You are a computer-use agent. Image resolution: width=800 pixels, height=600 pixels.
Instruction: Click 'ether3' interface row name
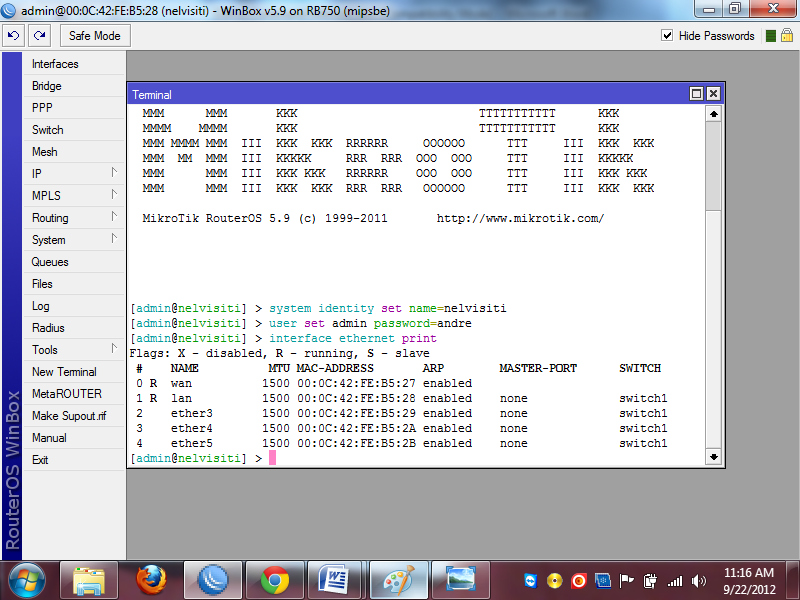point(192,413)
